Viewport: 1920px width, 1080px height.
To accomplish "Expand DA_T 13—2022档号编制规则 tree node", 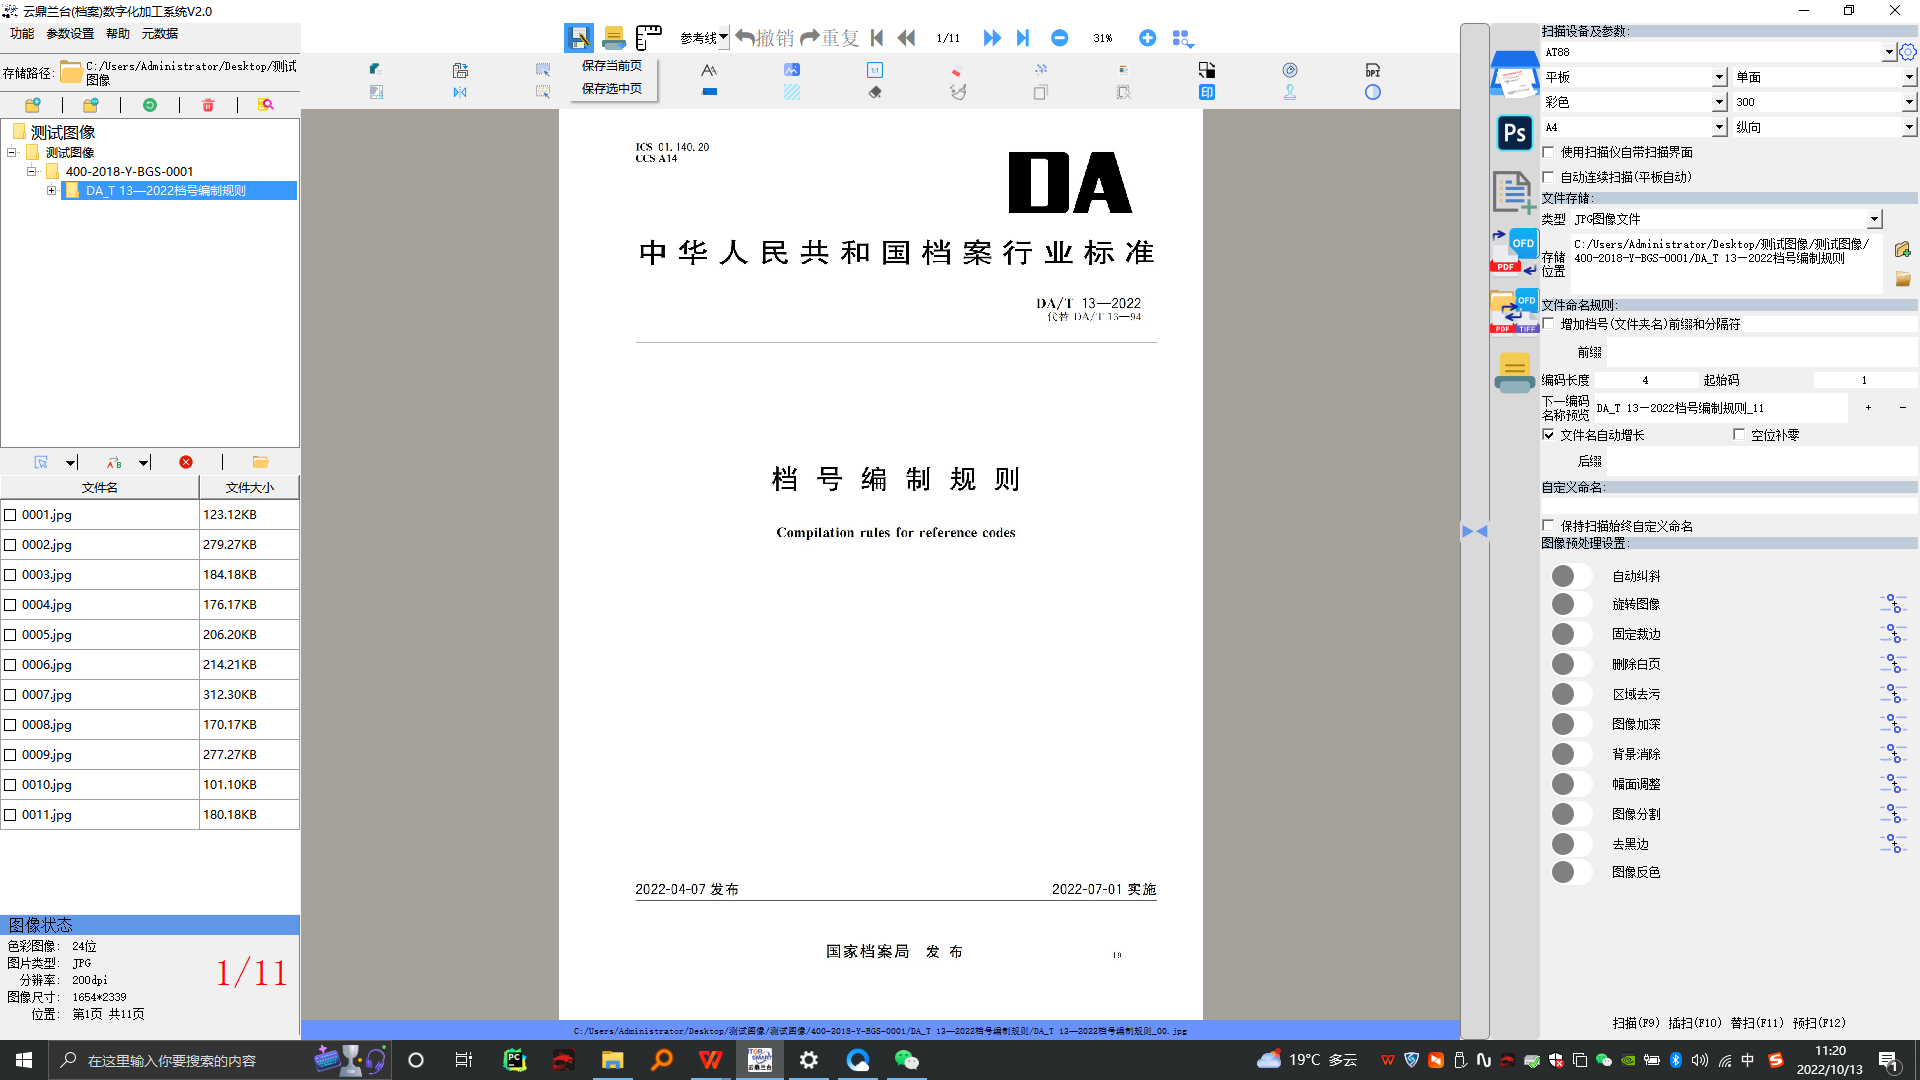I will point(51,190).
